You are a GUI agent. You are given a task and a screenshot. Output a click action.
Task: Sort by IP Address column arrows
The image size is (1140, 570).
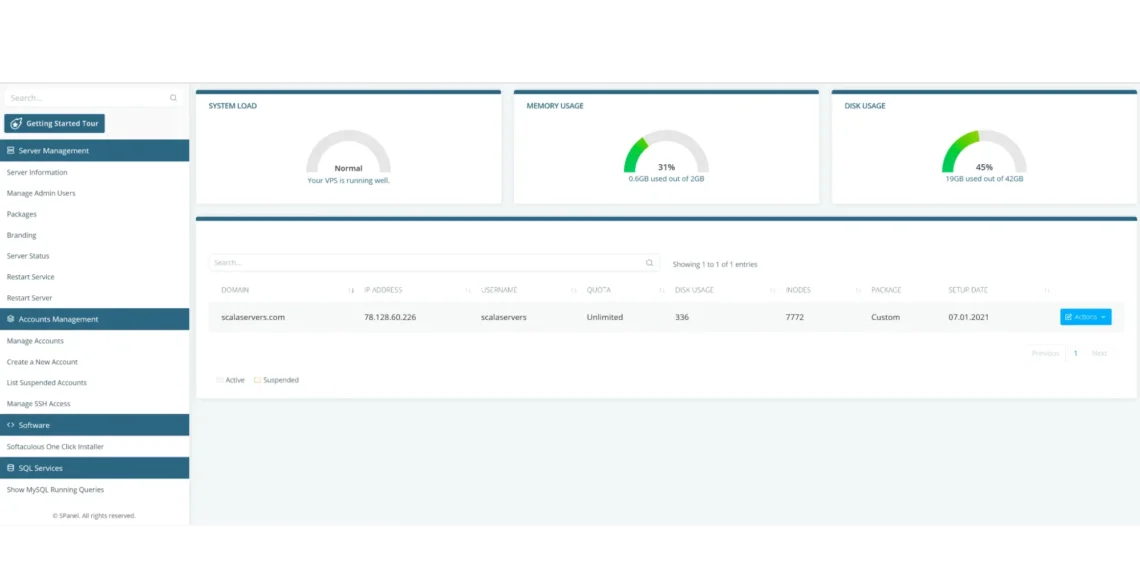click(467, 290)
